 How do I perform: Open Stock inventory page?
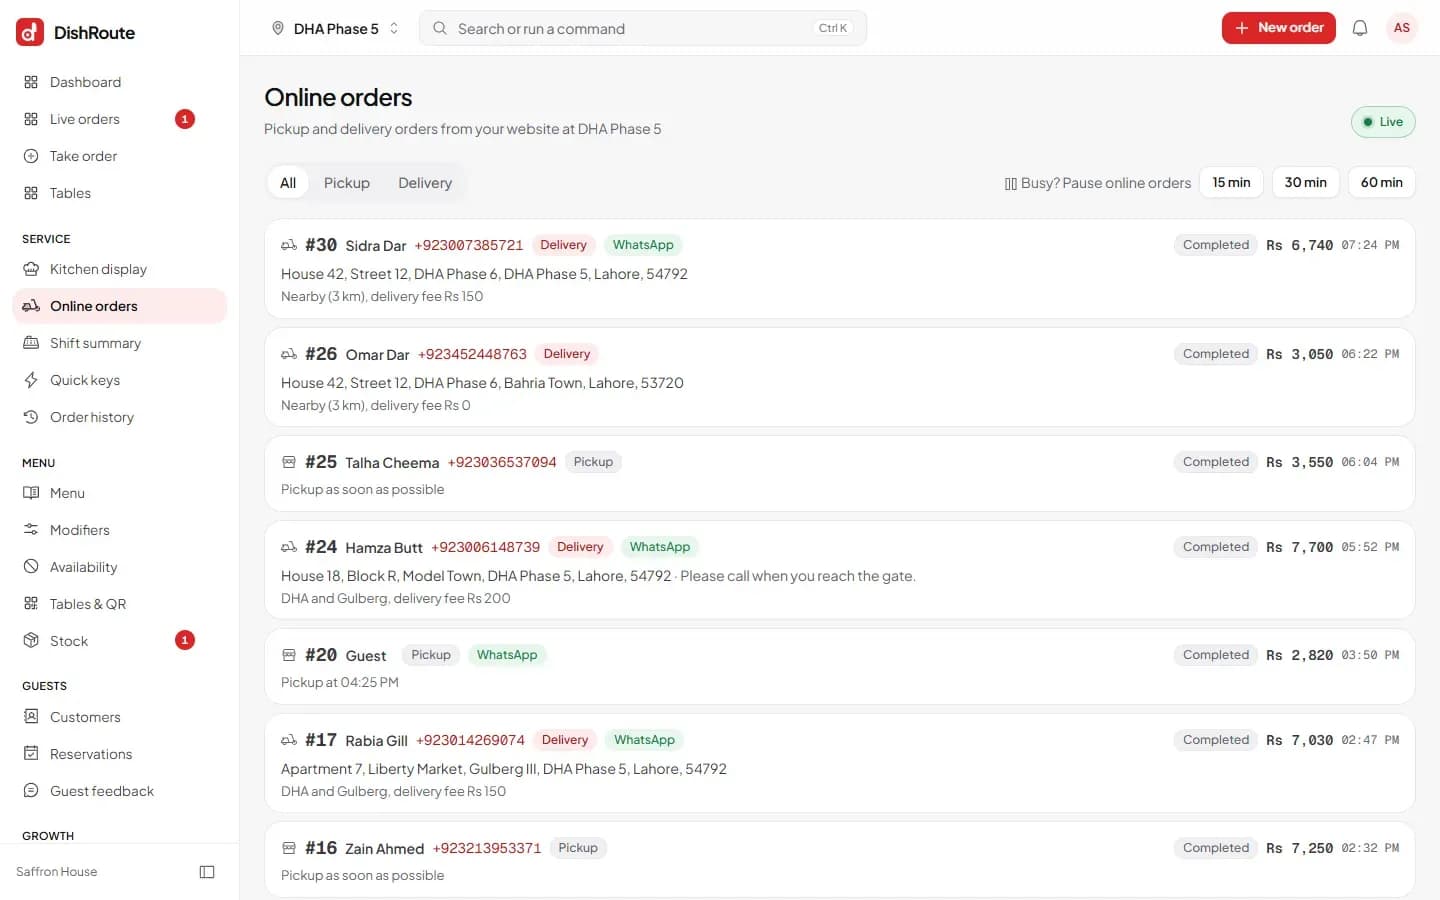pos(120,641)
